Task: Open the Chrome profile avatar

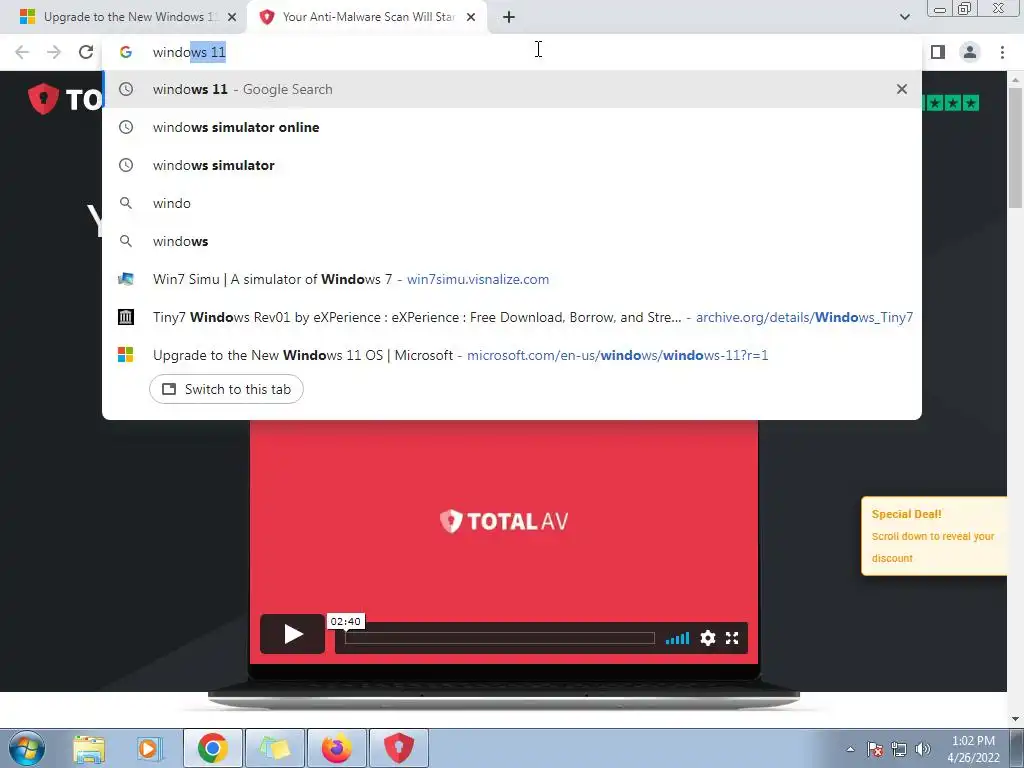Action: 970,52
